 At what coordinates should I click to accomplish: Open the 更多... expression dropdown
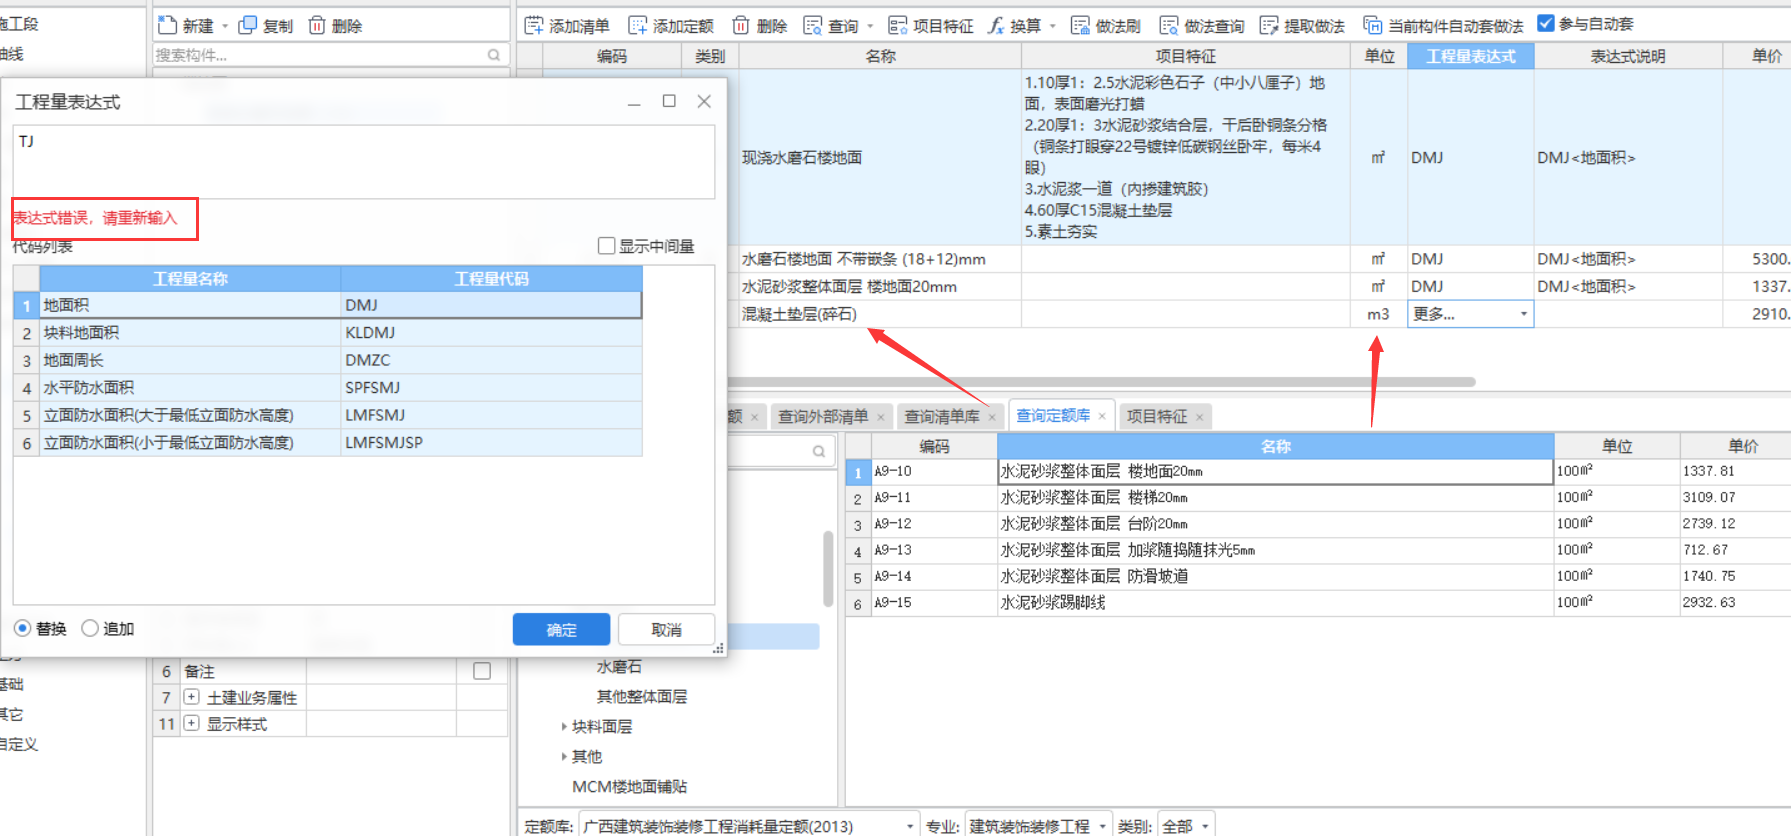point(1524,314)
